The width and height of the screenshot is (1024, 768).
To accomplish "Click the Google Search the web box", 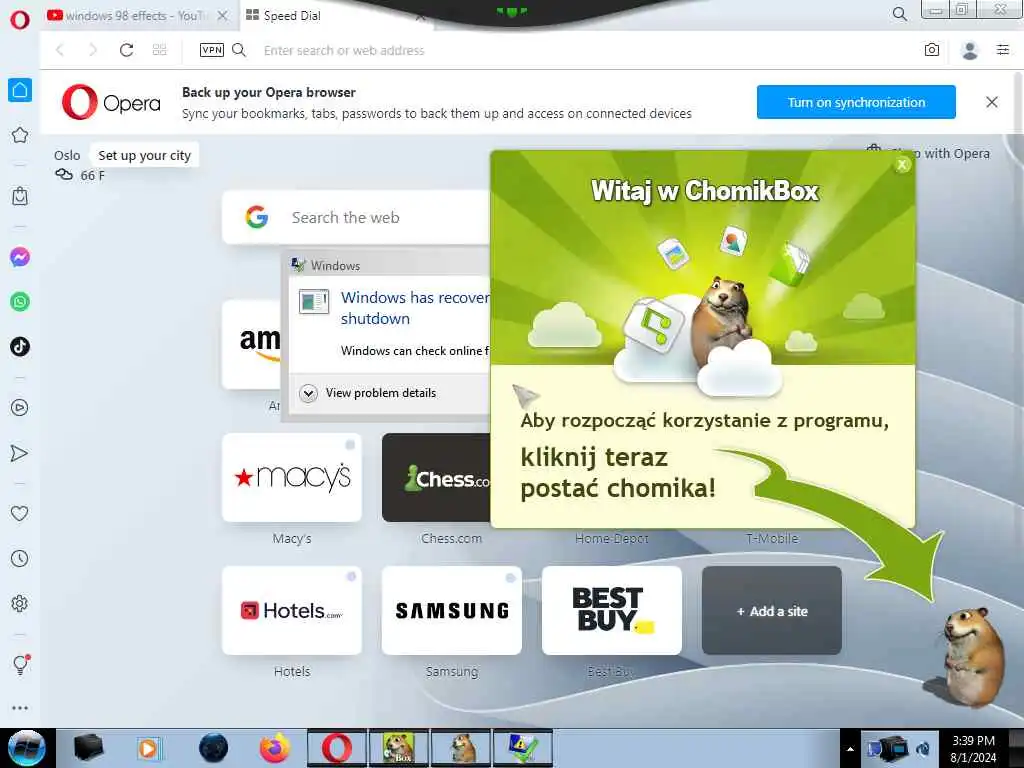I will [356, 217].
